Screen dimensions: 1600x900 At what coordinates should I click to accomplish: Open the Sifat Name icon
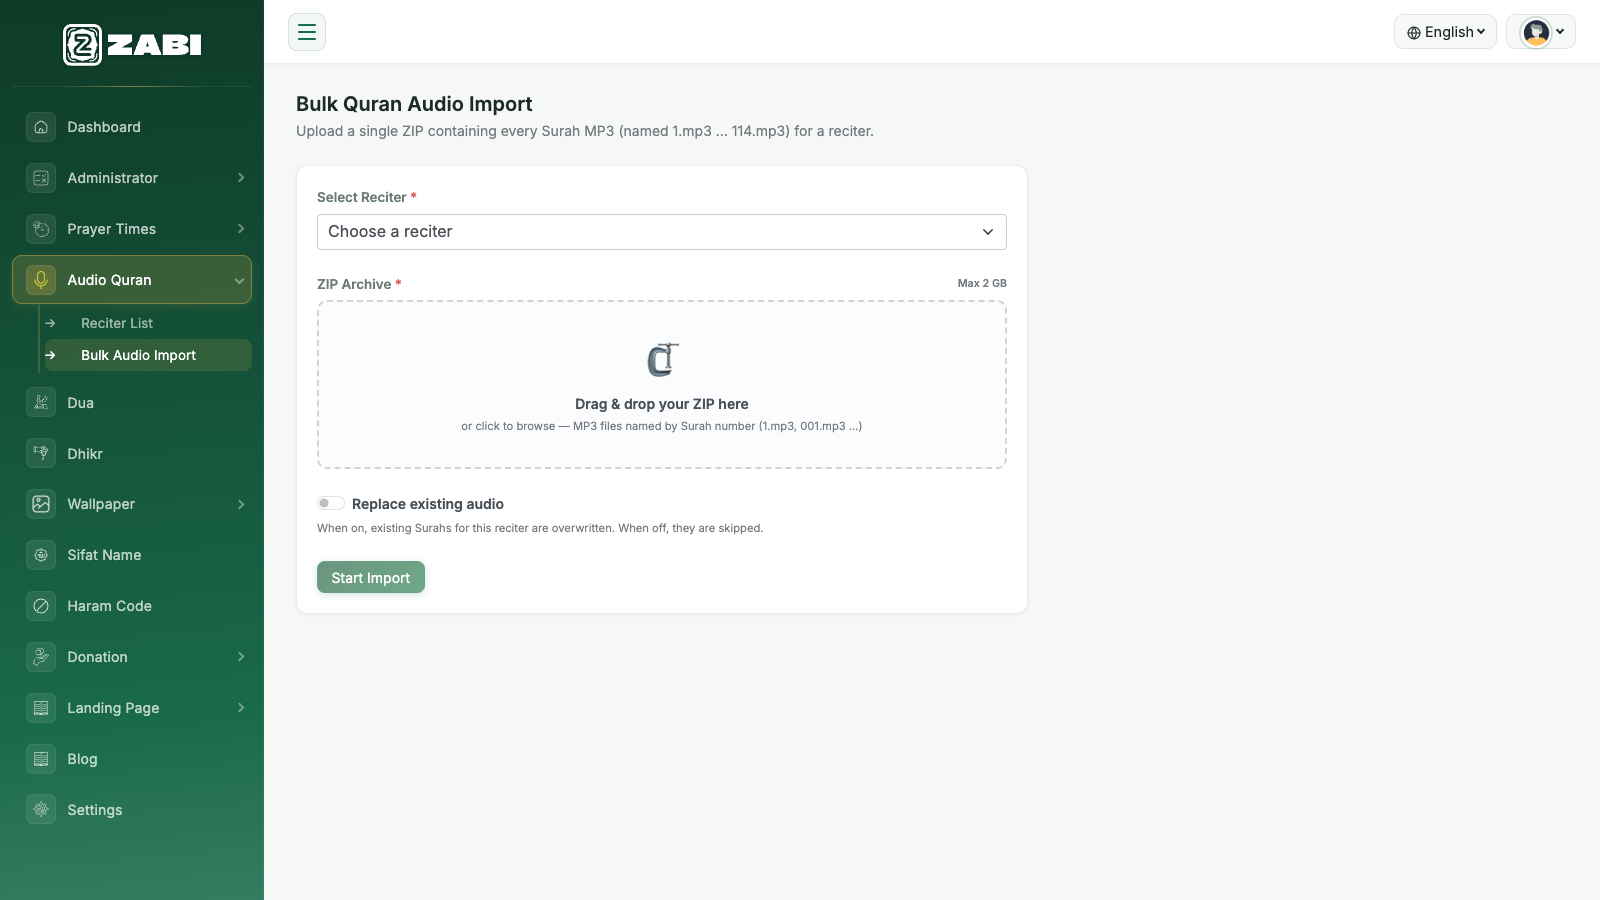coord(41,555)
